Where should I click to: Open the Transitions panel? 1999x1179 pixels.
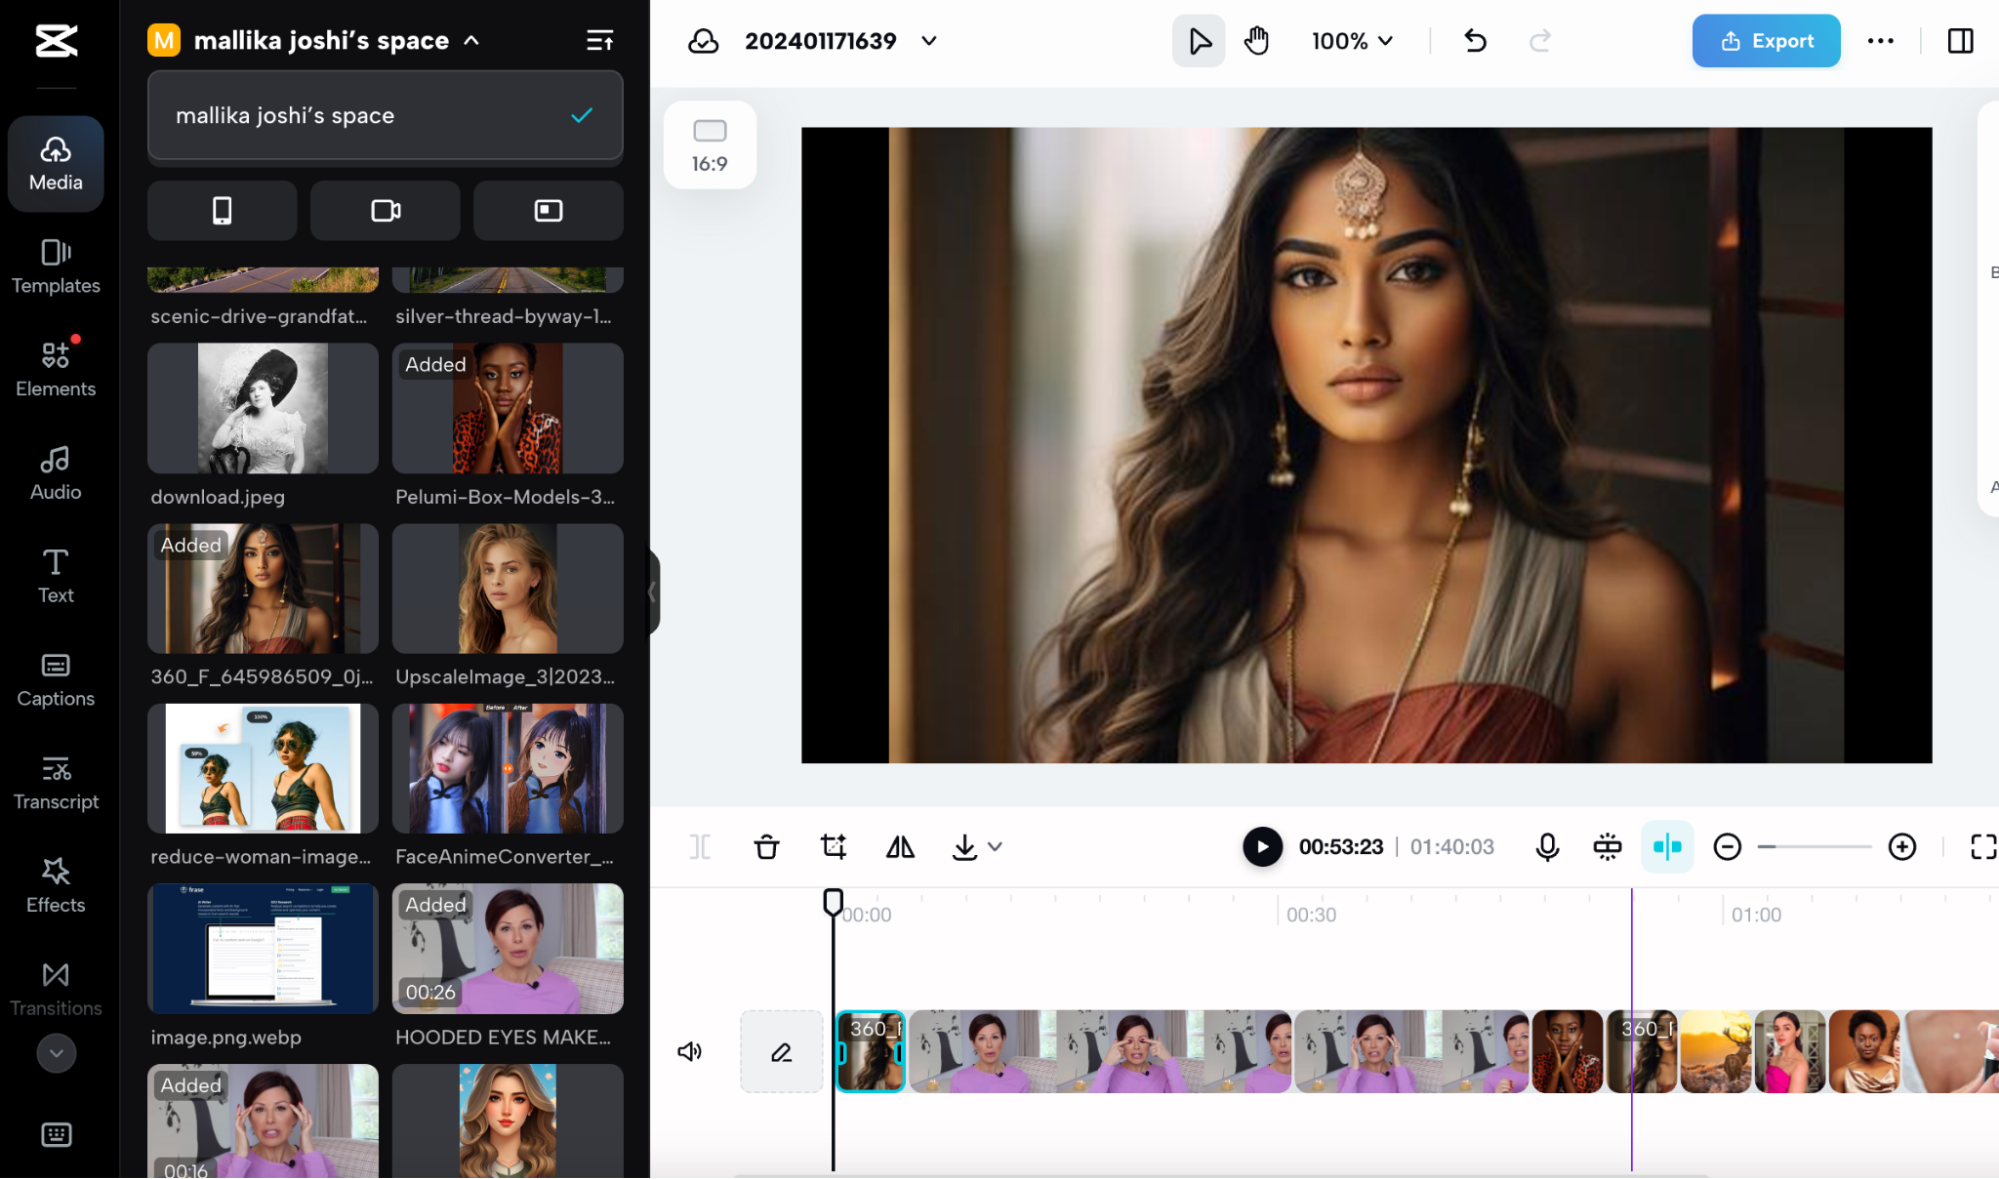[56, 989]
